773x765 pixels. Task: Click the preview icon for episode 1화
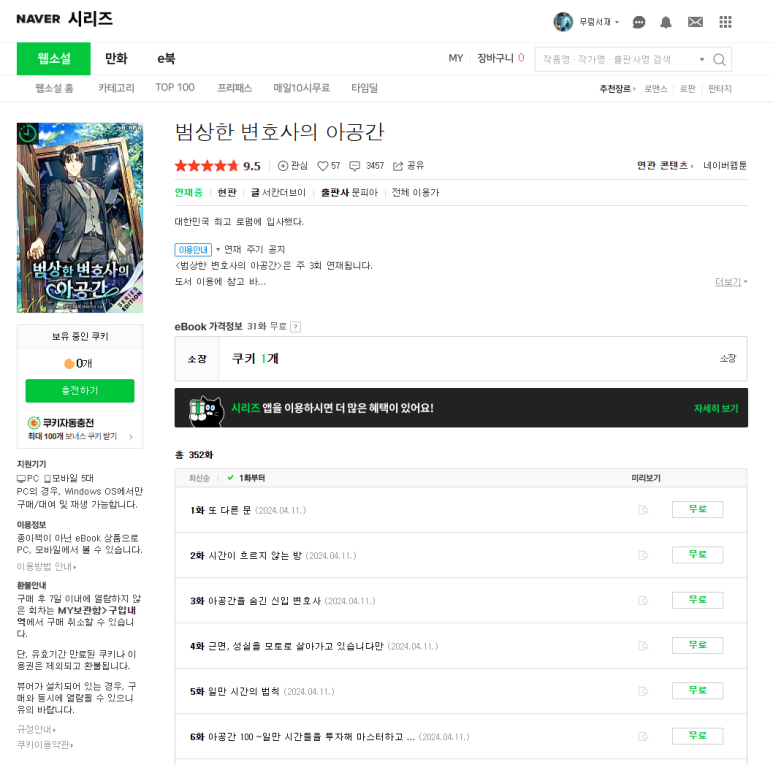643,510
